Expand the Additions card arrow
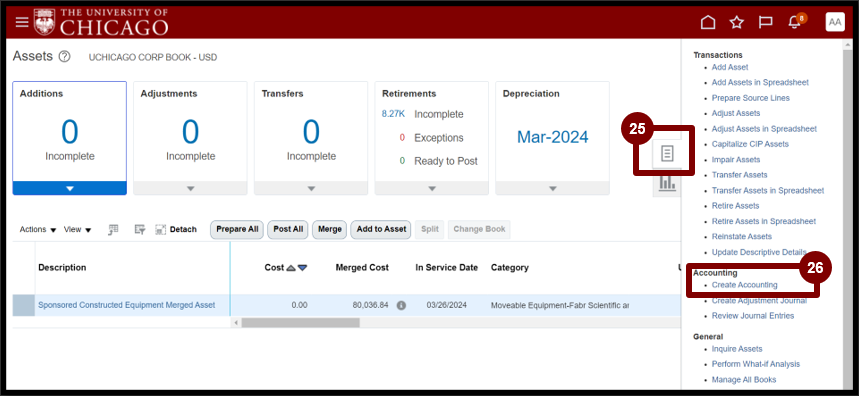 point(70,188)
